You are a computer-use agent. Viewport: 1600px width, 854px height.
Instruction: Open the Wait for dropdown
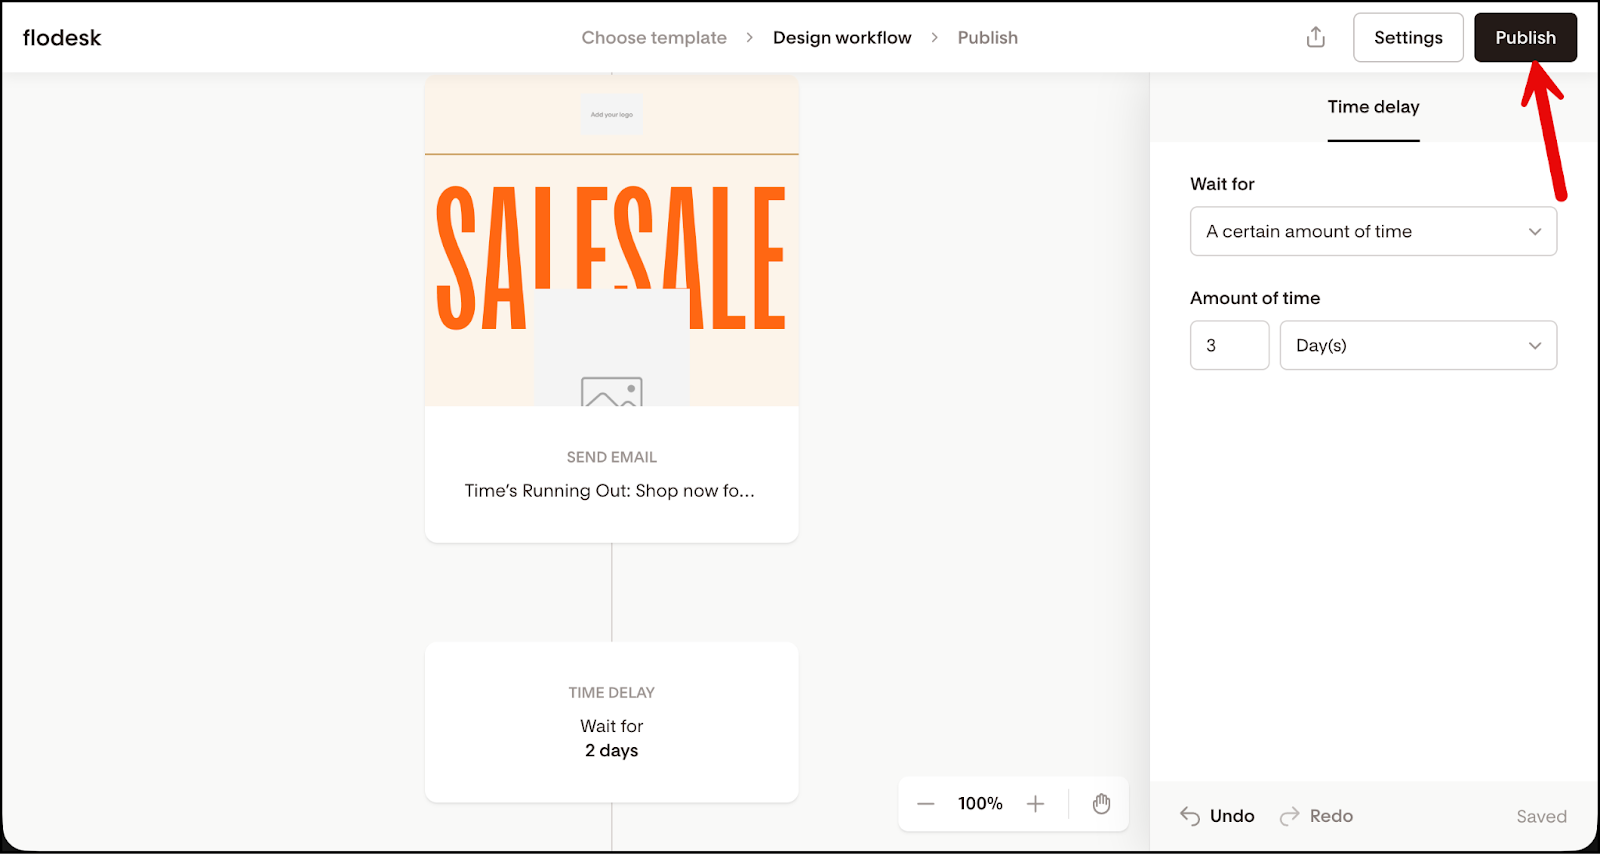click(1372, 232)
